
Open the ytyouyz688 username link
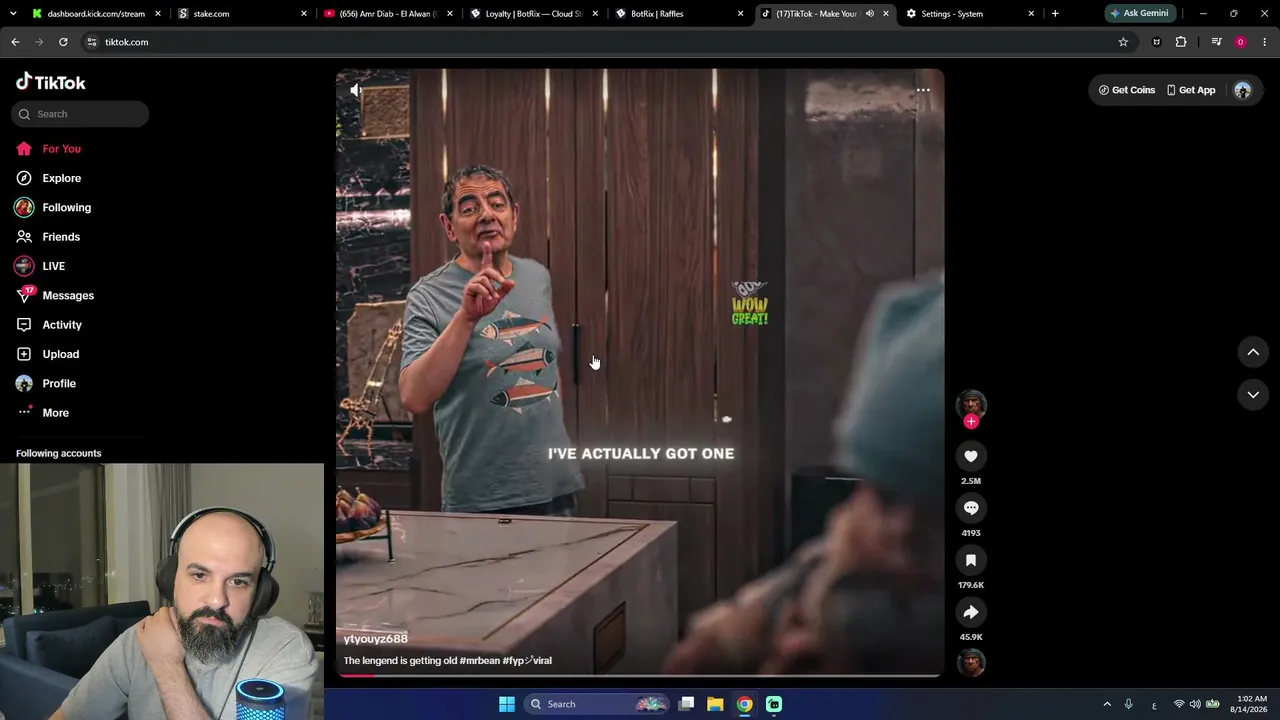(x=376, y=639)
